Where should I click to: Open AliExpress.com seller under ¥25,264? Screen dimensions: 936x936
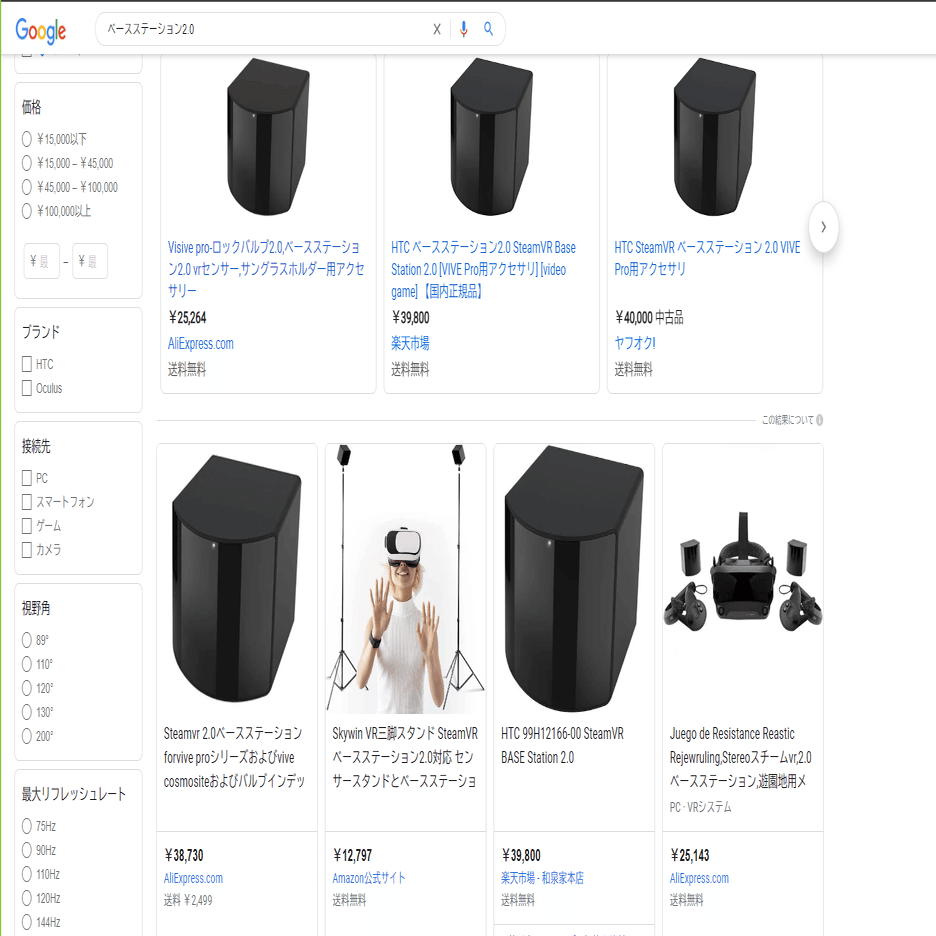click(201, 343)
